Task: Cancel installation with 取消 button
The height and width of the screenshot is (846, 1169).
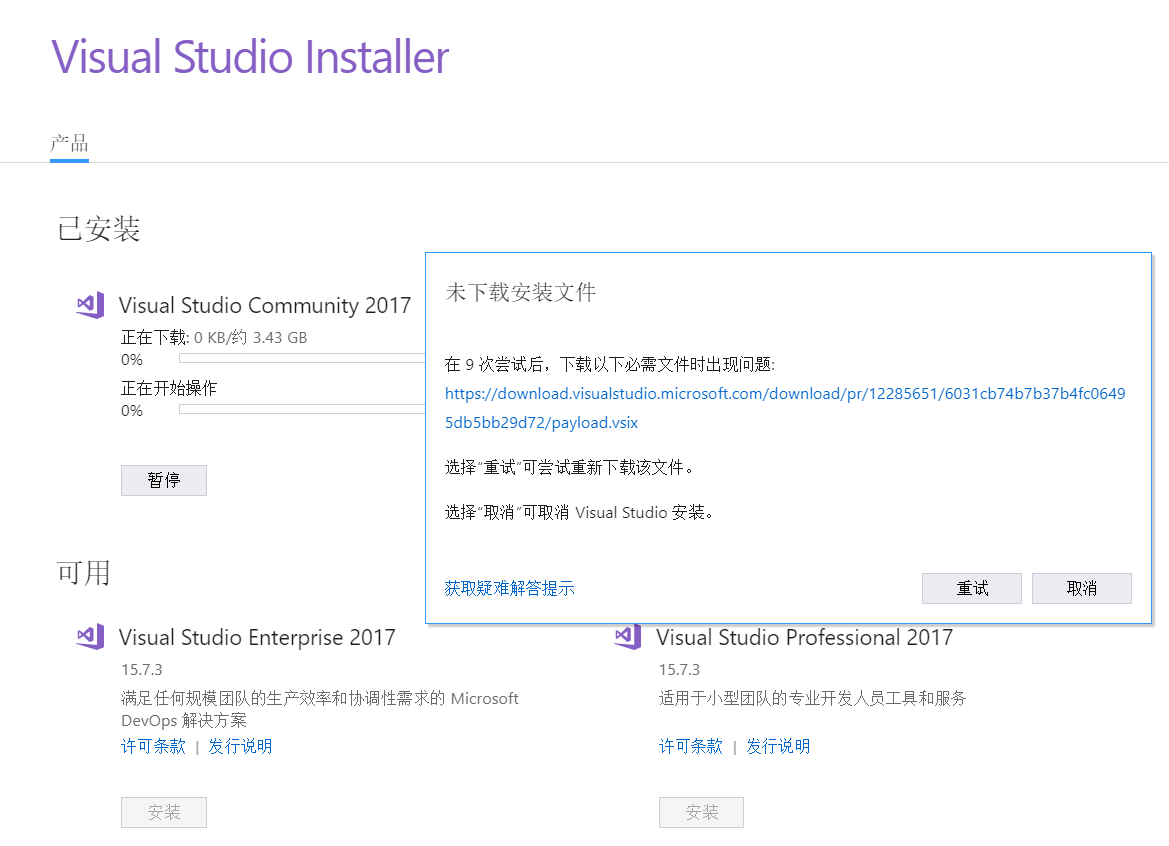Action: [x=1082, y=588]
